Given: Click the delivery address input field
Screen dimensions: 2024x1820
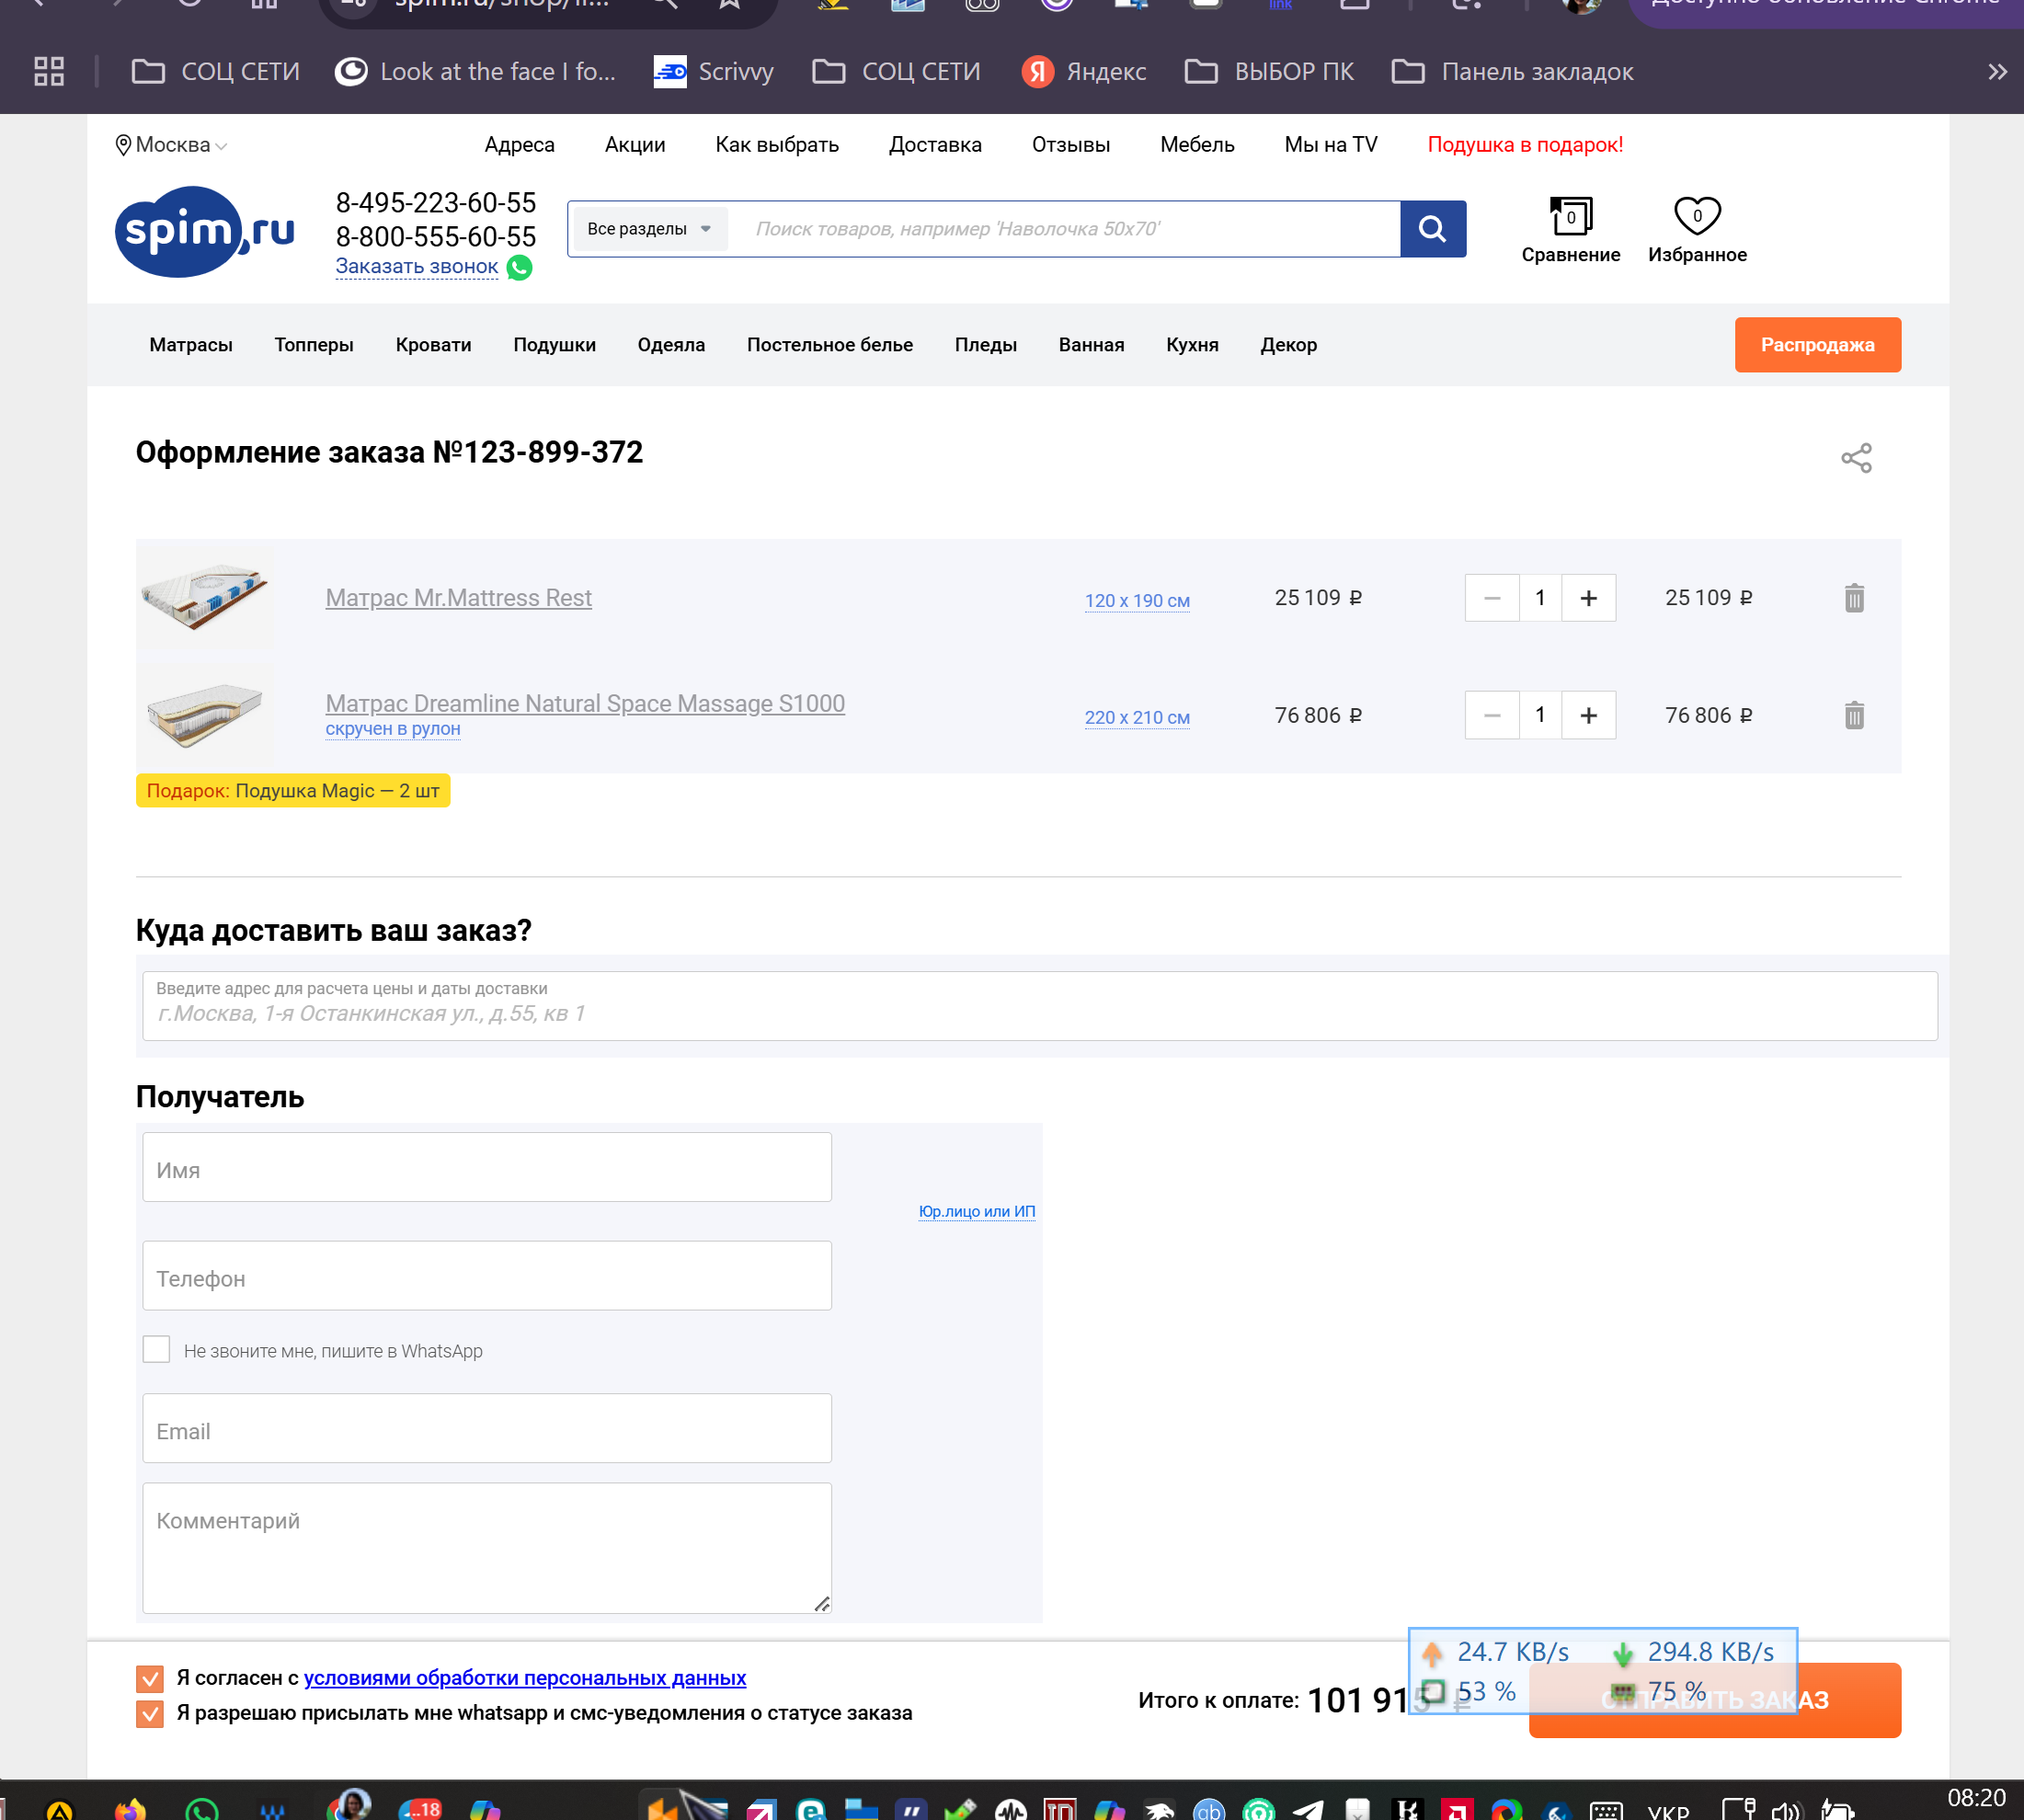Looking at the screenshot, I should click(x=1038, y=1012).
